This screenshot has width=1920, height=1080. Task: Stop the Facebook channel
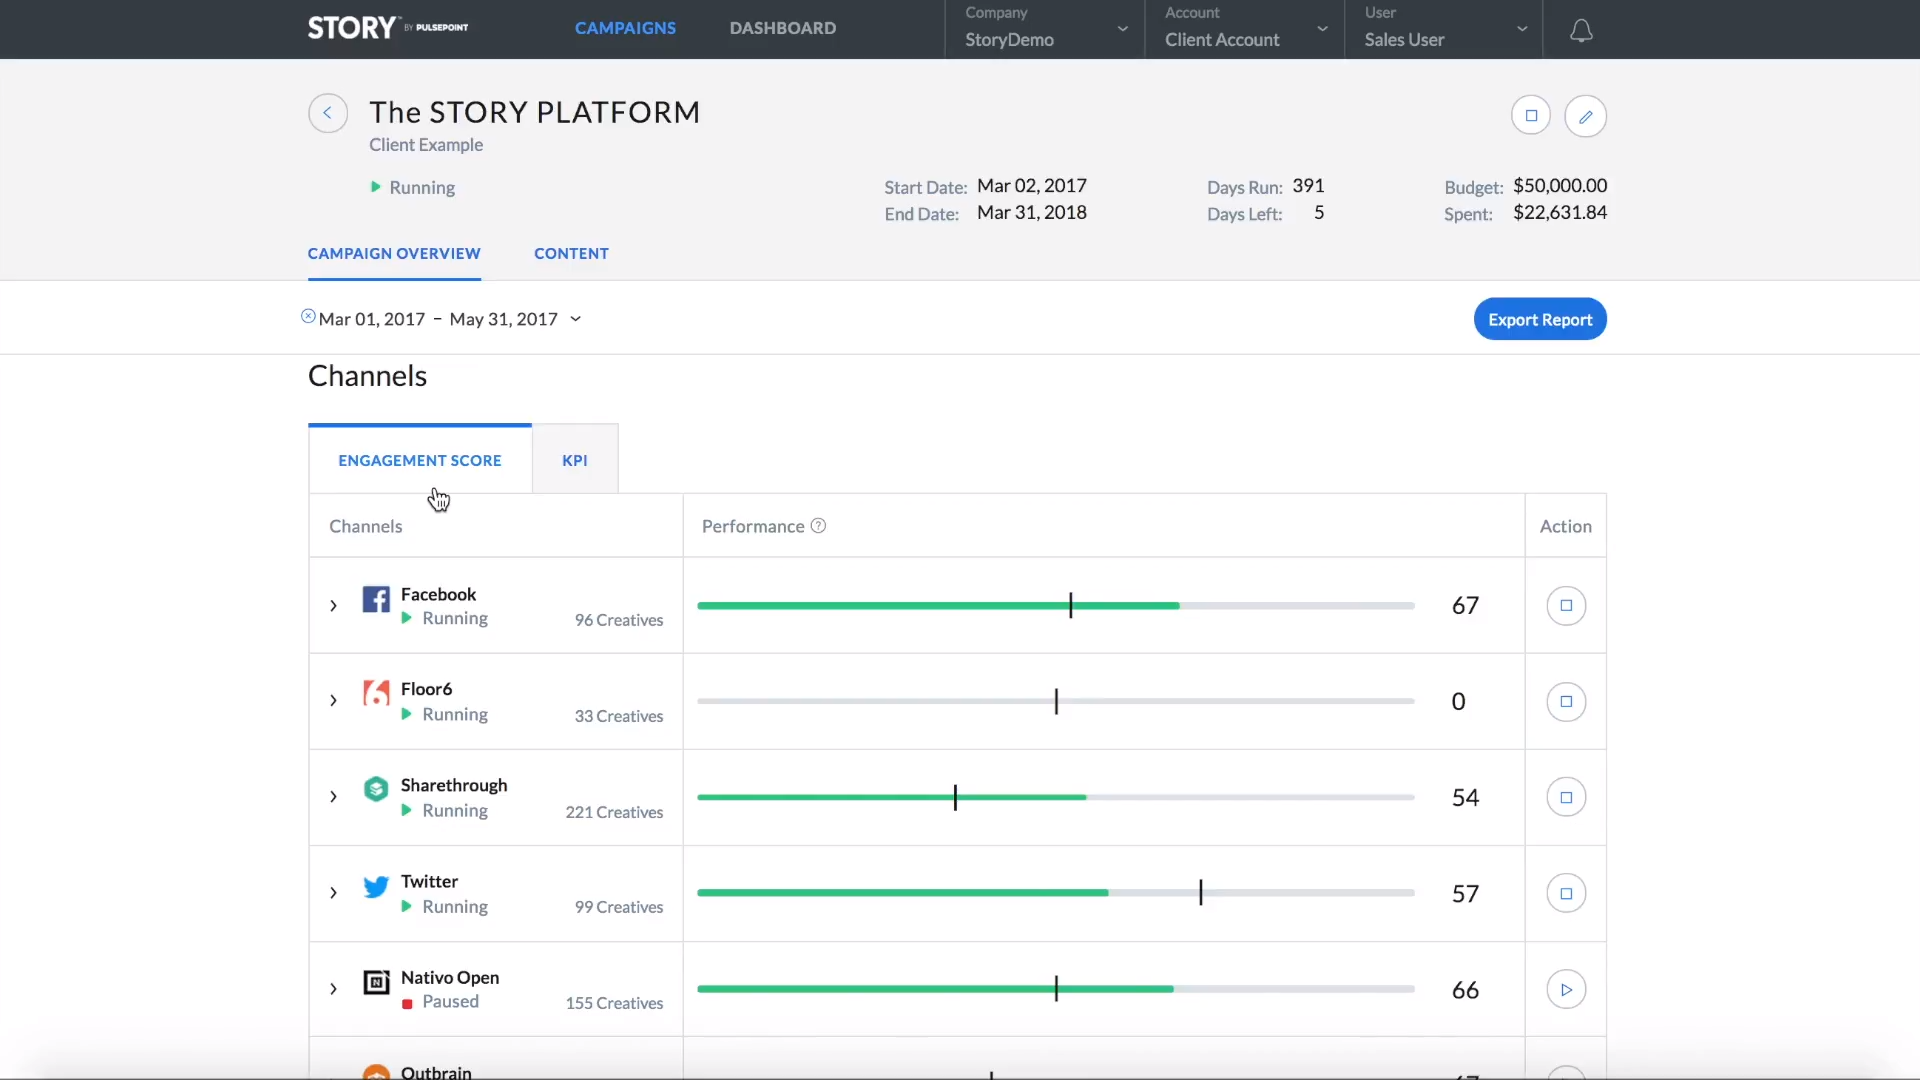(x=1566, y=605)
